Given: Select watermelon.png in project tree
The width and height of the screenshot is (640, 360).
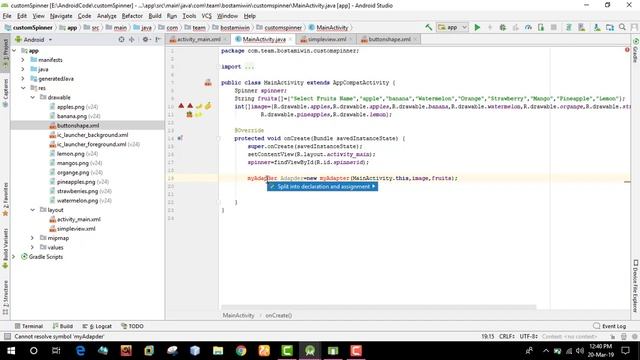Looking at the screenshot, I should coord(78,200).
